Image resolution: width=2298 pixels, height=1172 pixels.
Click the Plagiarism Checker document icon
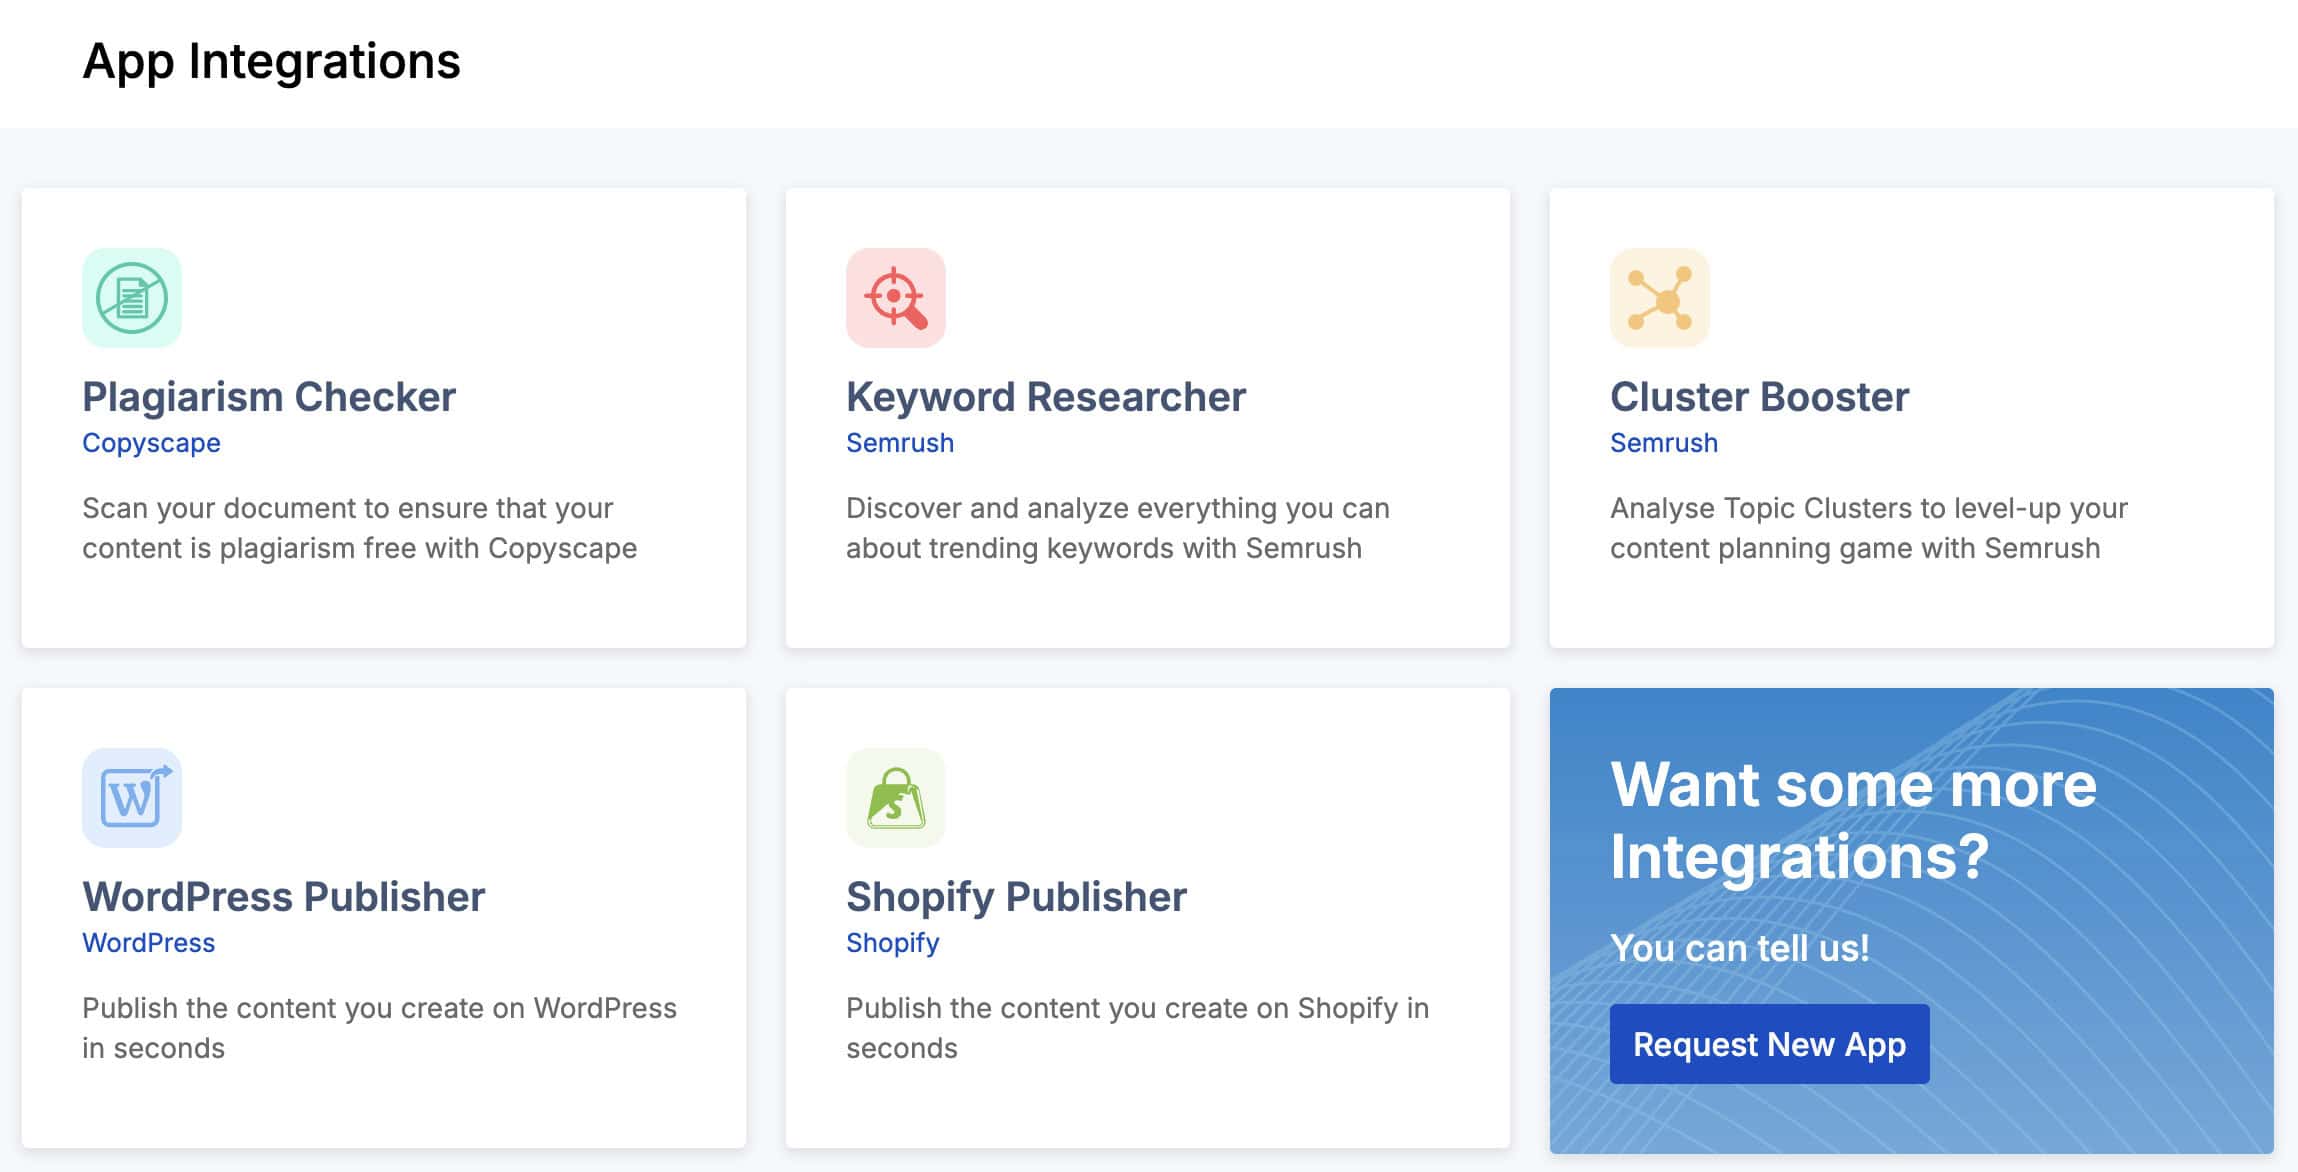[x=132, y=298]
